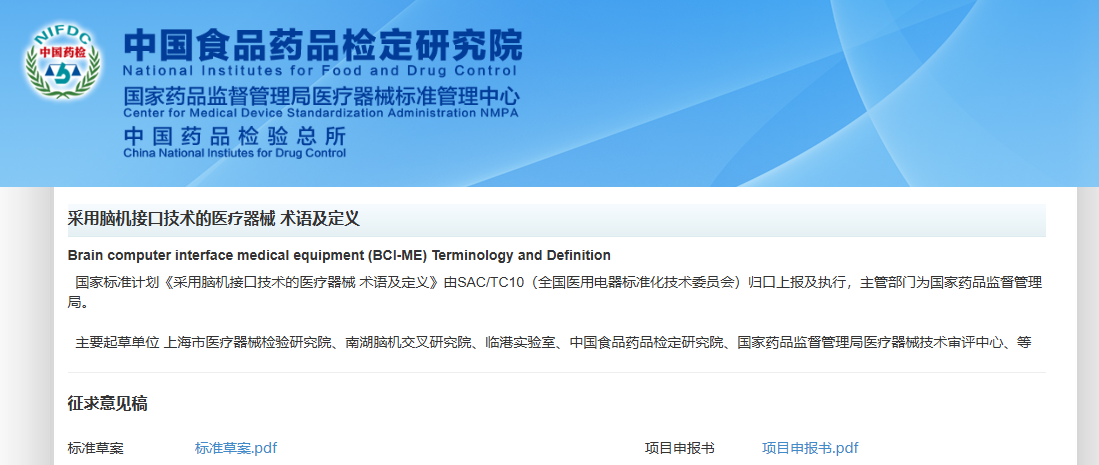Click the 中国药品检验总所 heading
Screen dimensions: 1099x465
tap(234, 136)
